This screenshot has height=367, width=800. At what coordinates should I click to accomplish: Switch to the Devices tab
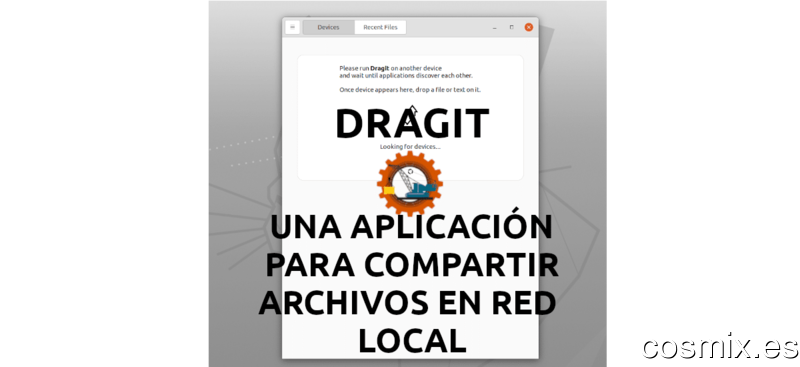[x=328, y=28]
